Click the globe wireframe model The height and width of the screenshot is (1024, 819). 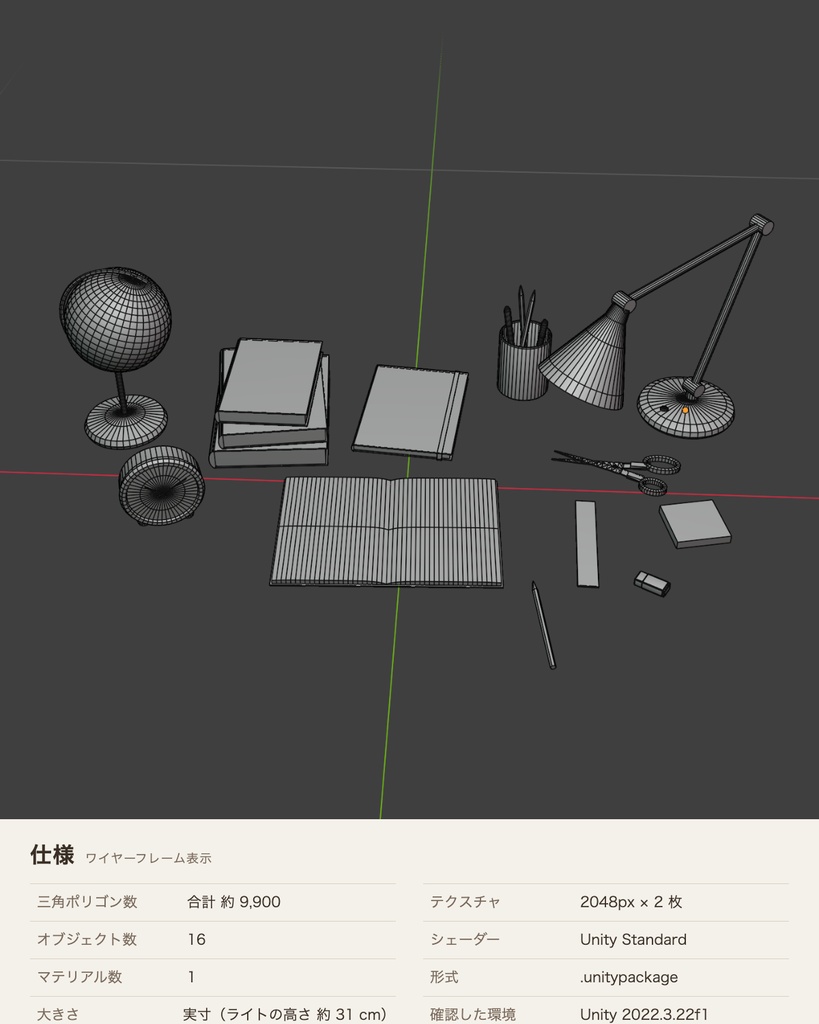tap(116, 356)
